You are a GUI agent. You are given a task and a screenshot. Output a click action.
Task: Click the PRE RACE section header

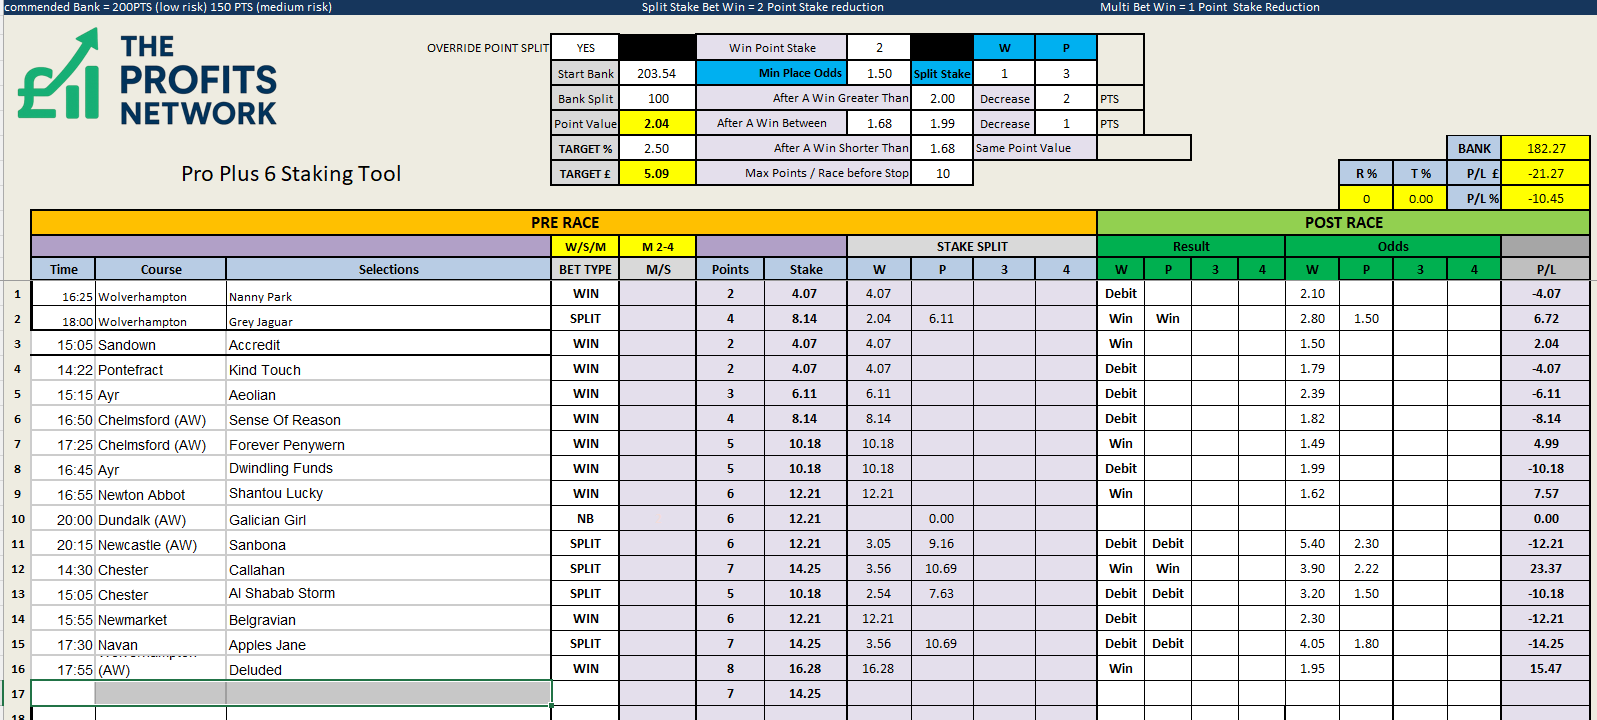click(564, 222)
